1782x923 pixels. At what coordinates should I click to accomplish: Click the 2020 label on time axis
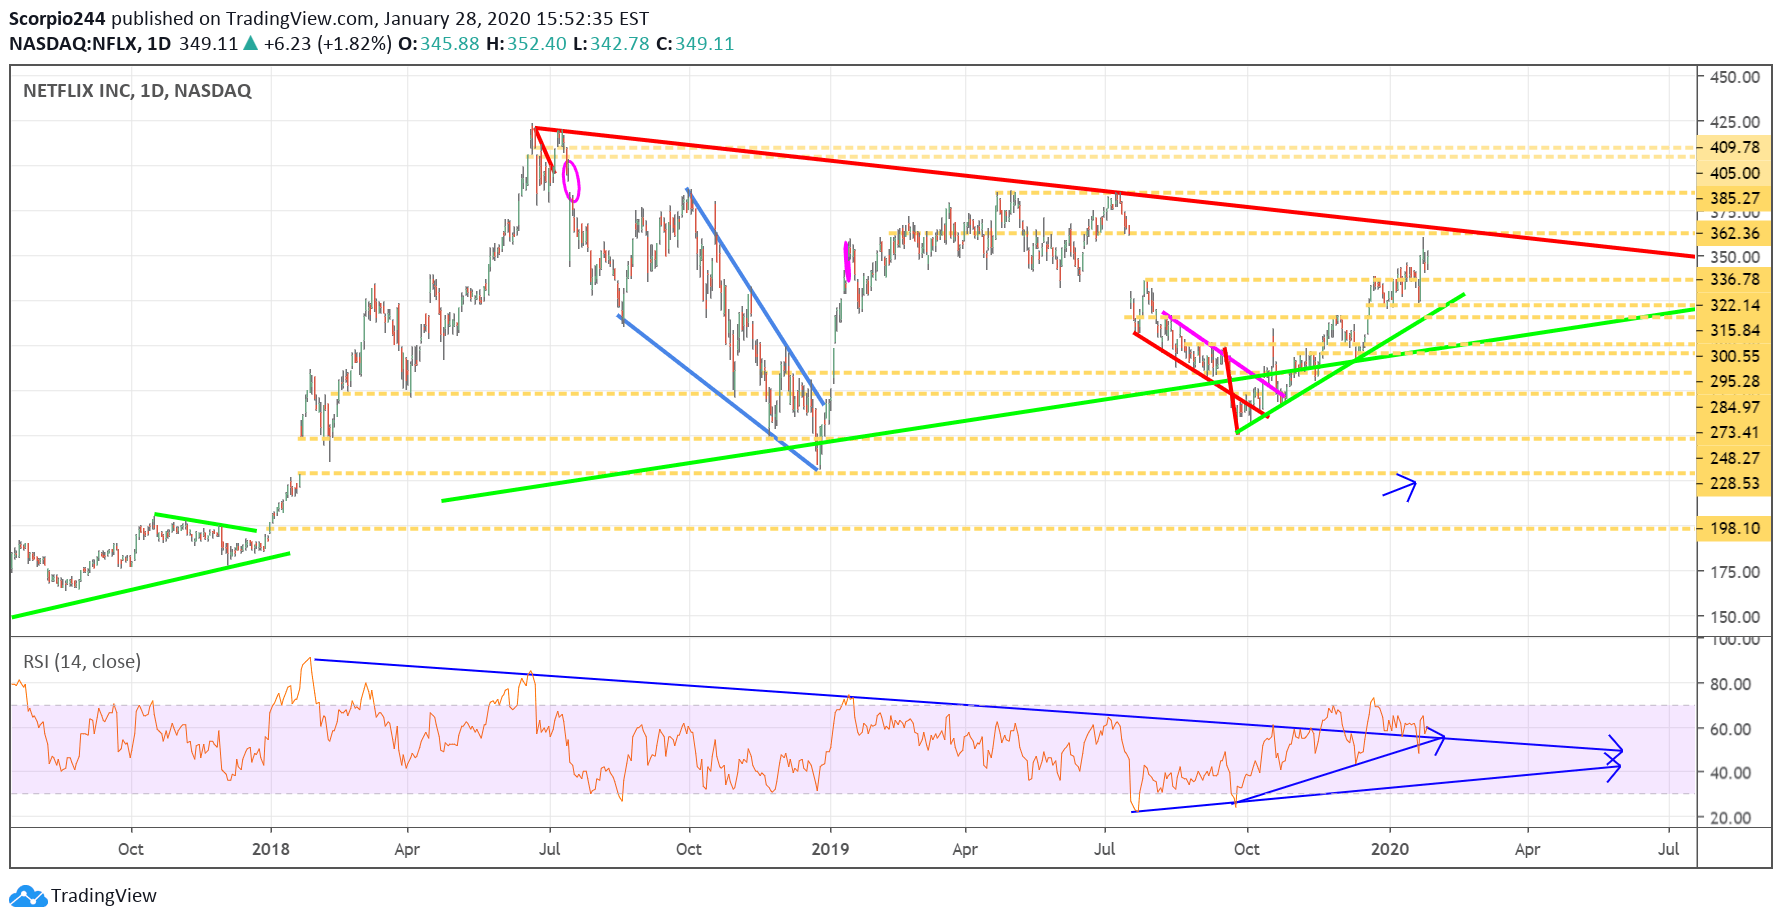pyautogui.click(x=1390, y=849)
